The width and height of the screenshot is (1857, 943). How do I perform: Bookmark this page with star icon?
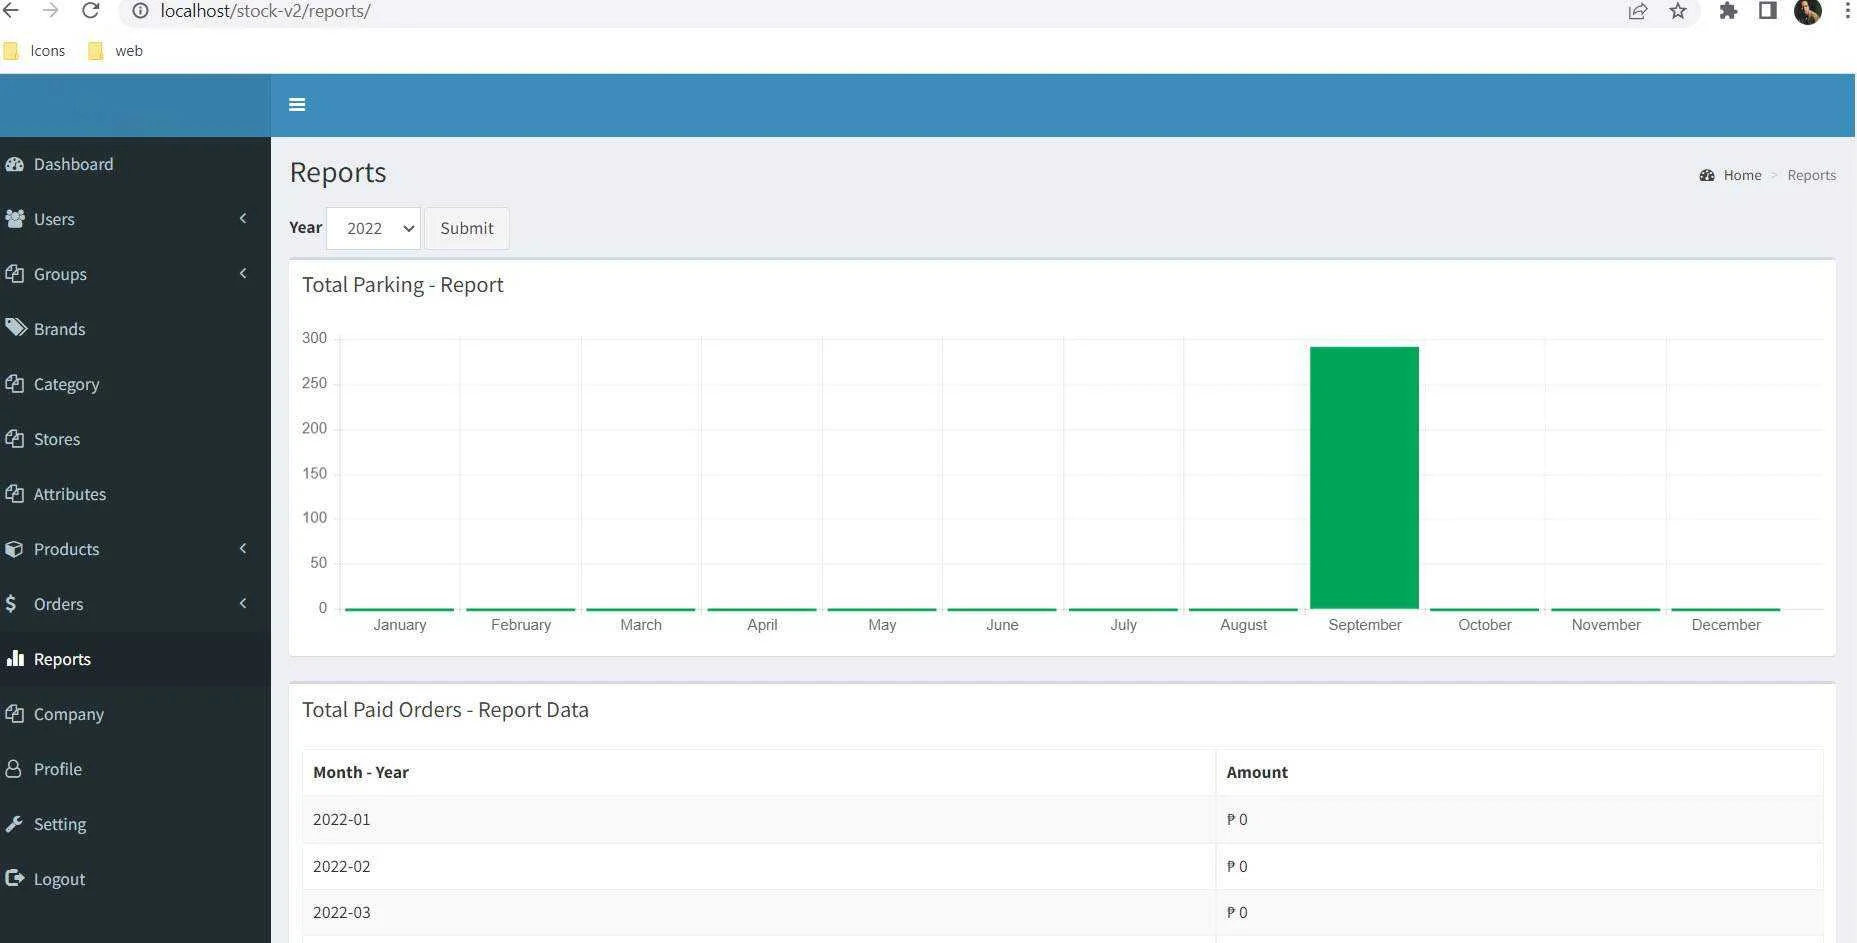click(1678, 11)
